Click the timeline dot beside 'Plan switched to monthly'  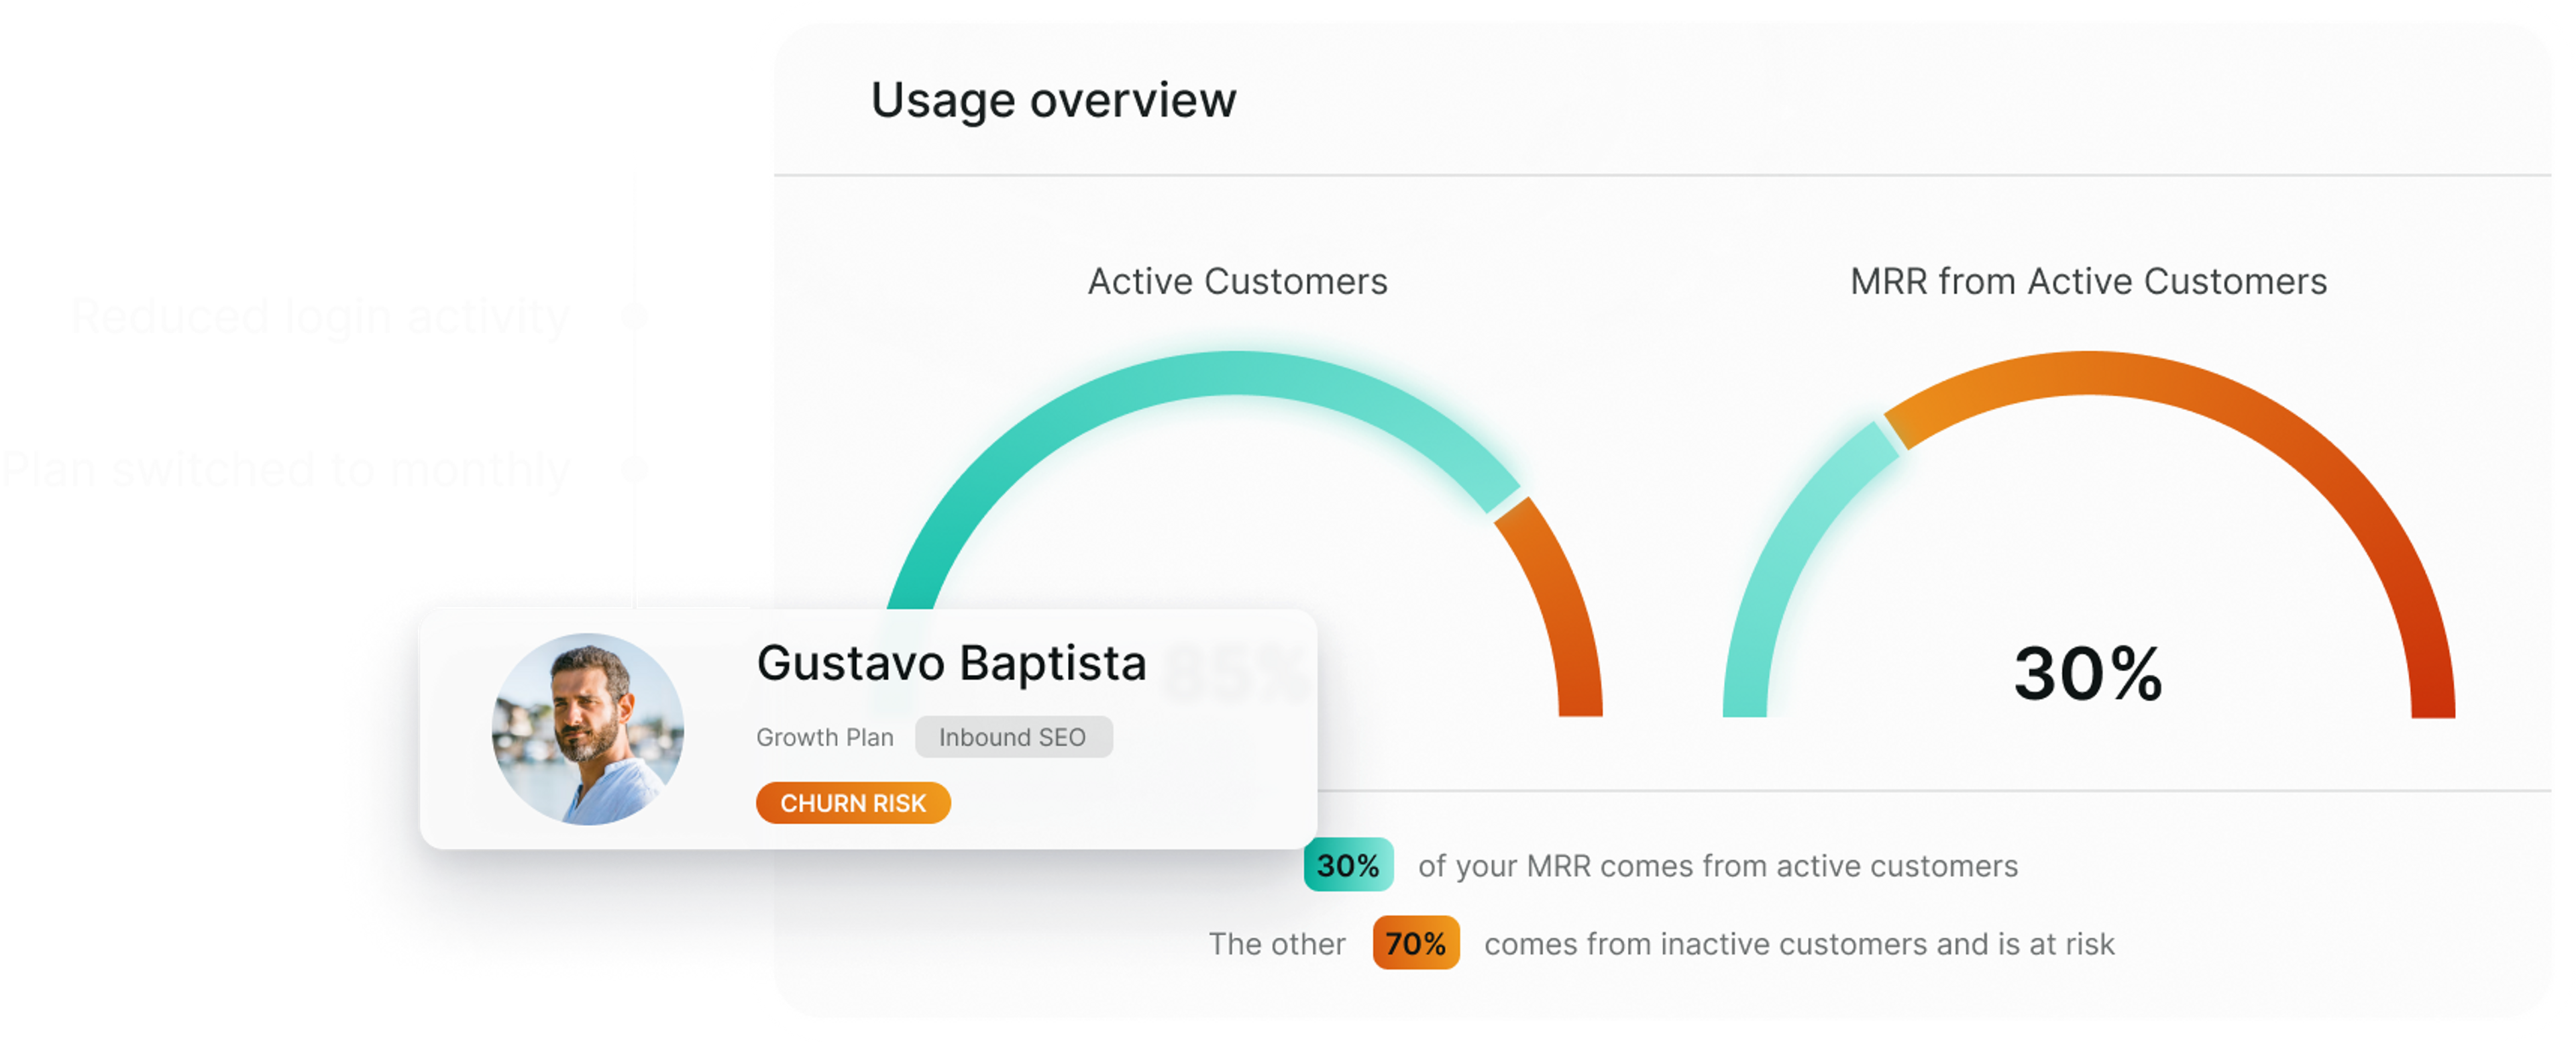click(634, 469)
